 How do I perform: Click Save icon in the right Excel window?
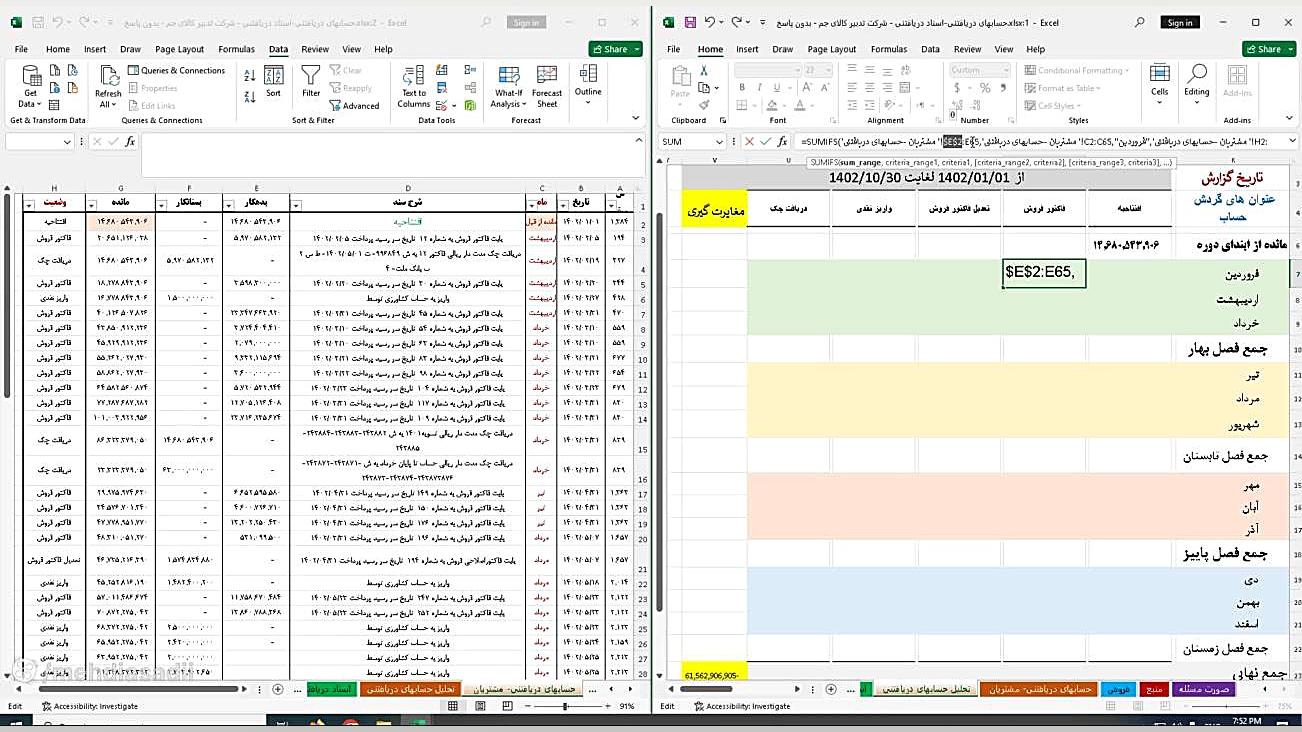tap(690, 22)
